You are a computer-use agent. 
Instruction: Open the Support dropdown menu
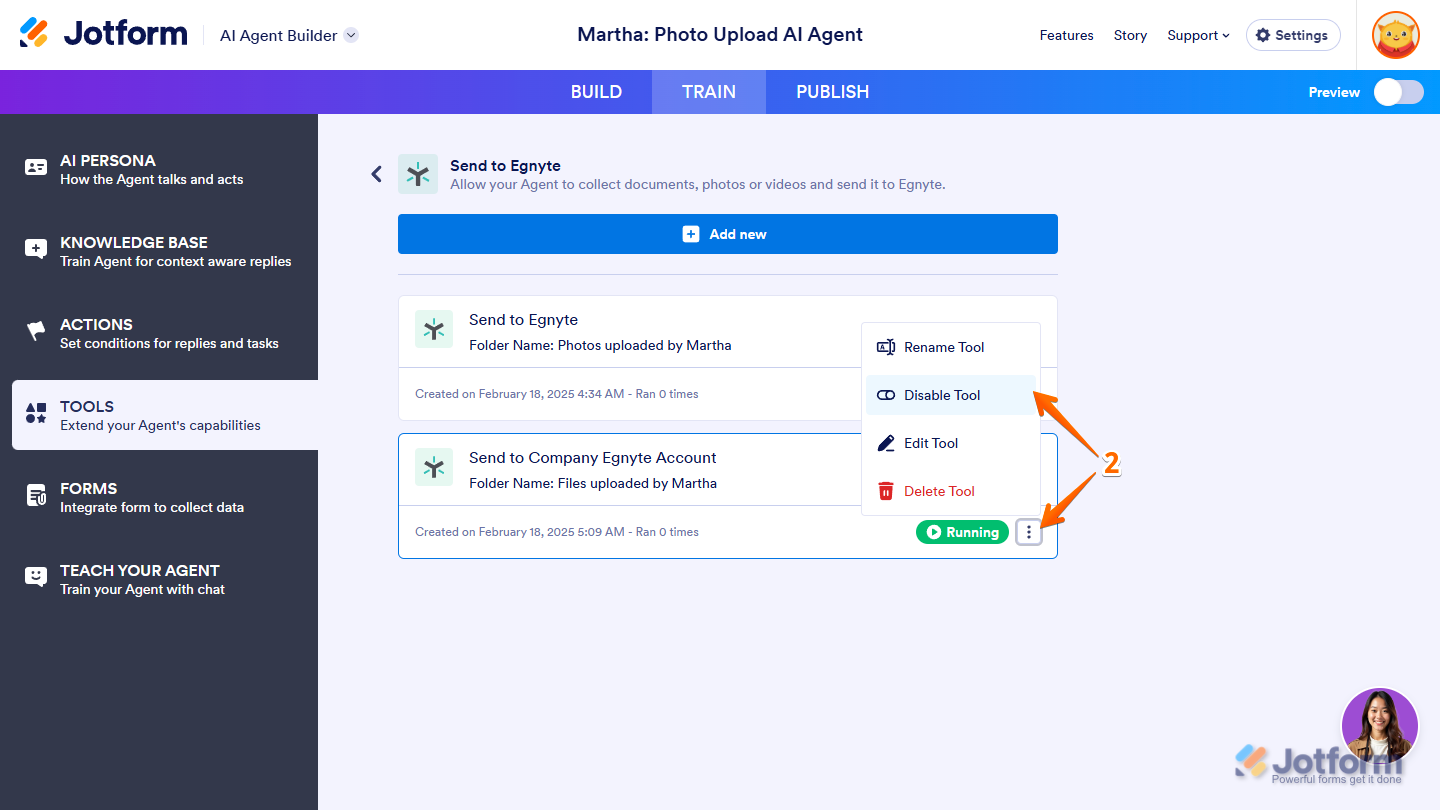[1198, 35]
